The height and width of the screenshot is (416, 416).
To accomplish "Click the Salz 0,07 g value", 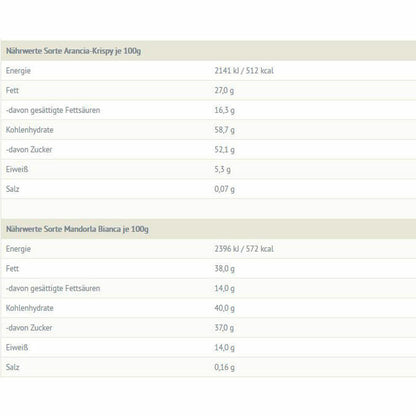I will point(224,189).
